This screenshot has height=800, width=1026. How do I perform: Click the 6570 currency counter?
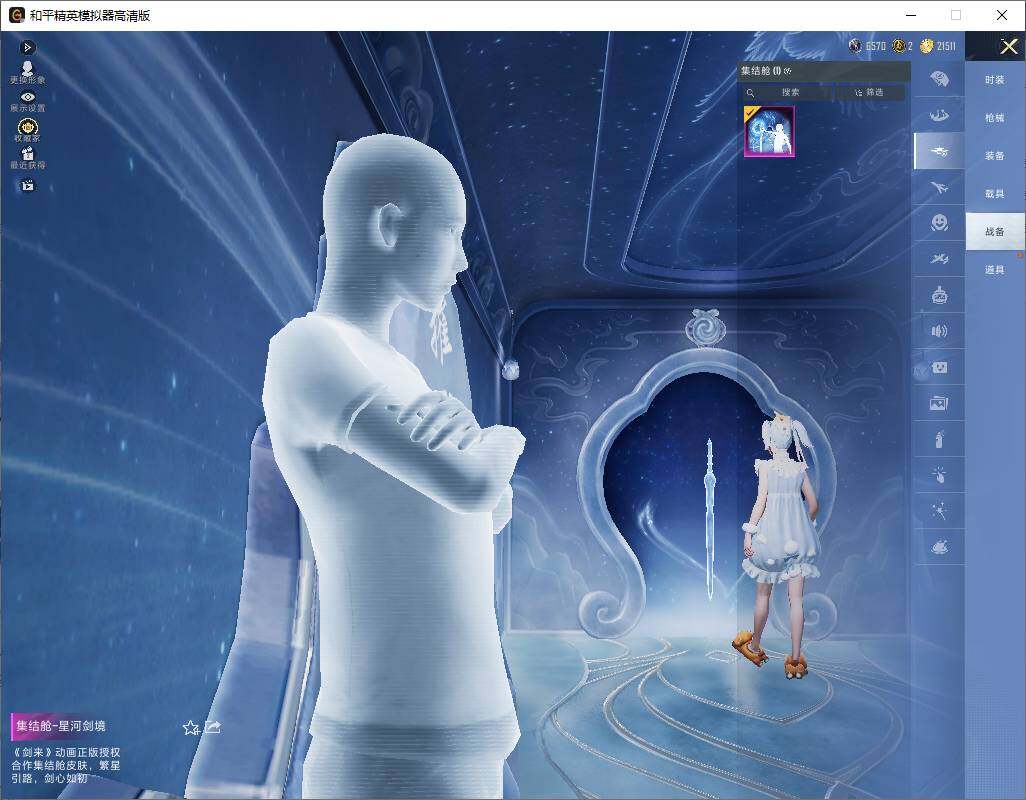coord(867,46)
